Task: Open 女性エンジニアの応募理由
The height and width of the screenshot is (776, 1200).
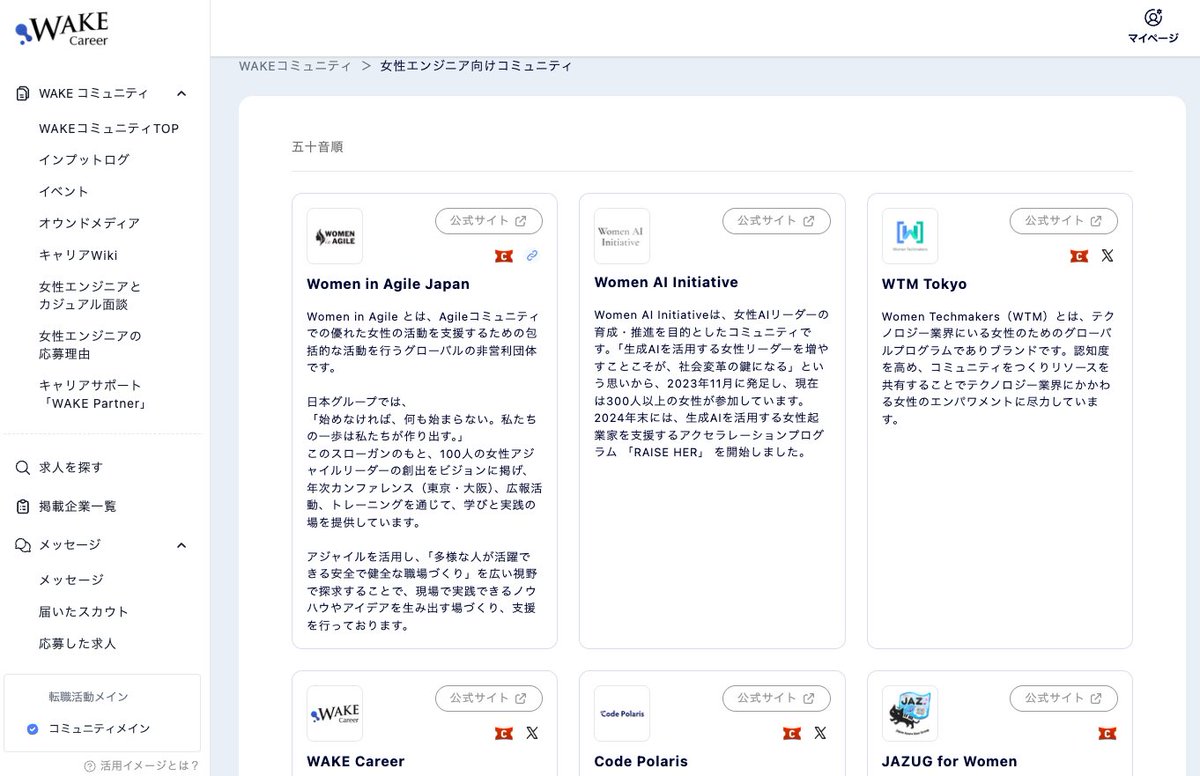Action: tap(90, 345)
